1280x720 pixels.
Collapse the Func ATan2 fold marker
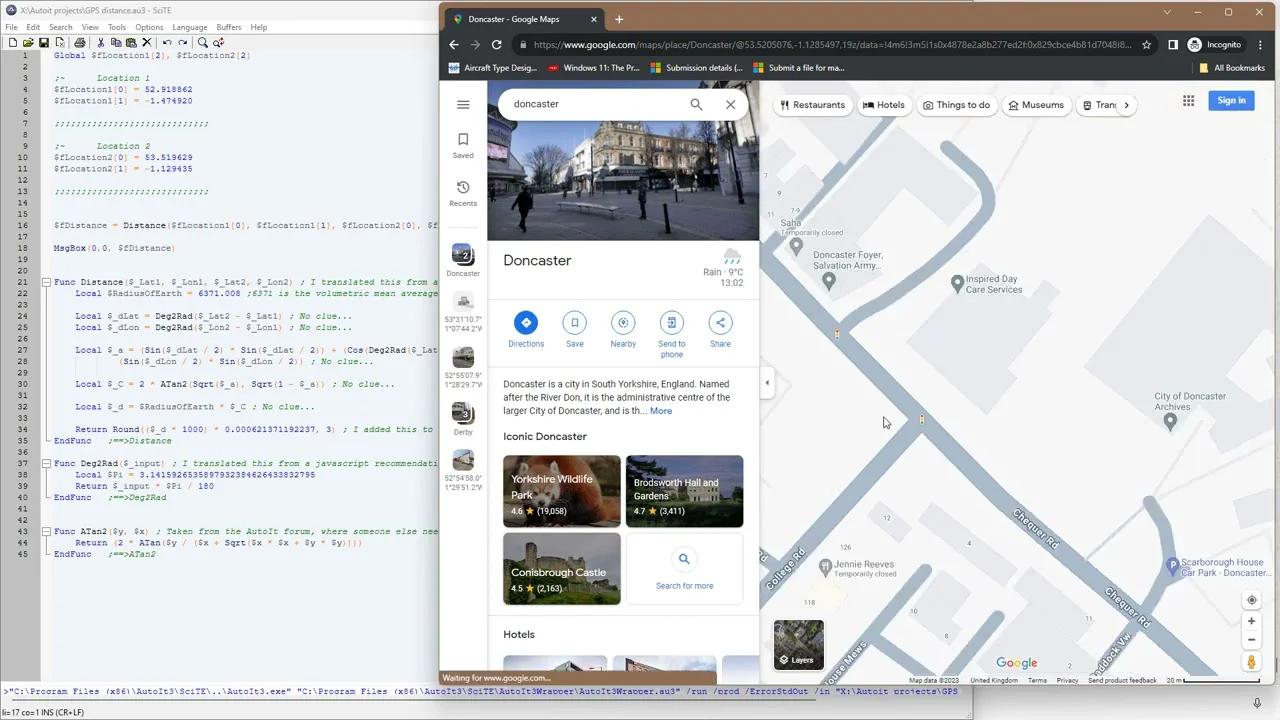coord(46,532)
